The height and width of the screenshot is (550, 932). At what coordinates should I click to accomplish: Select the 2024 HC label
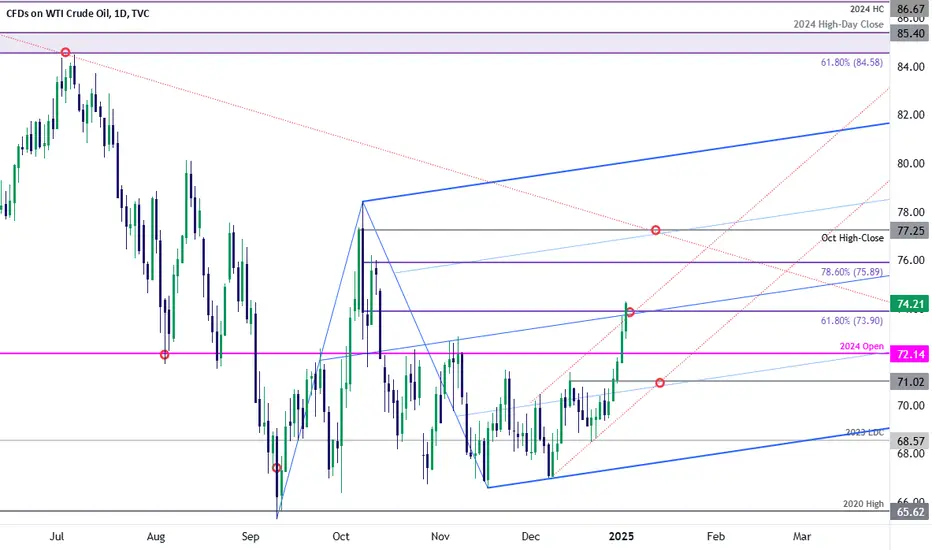pos(867,9)
